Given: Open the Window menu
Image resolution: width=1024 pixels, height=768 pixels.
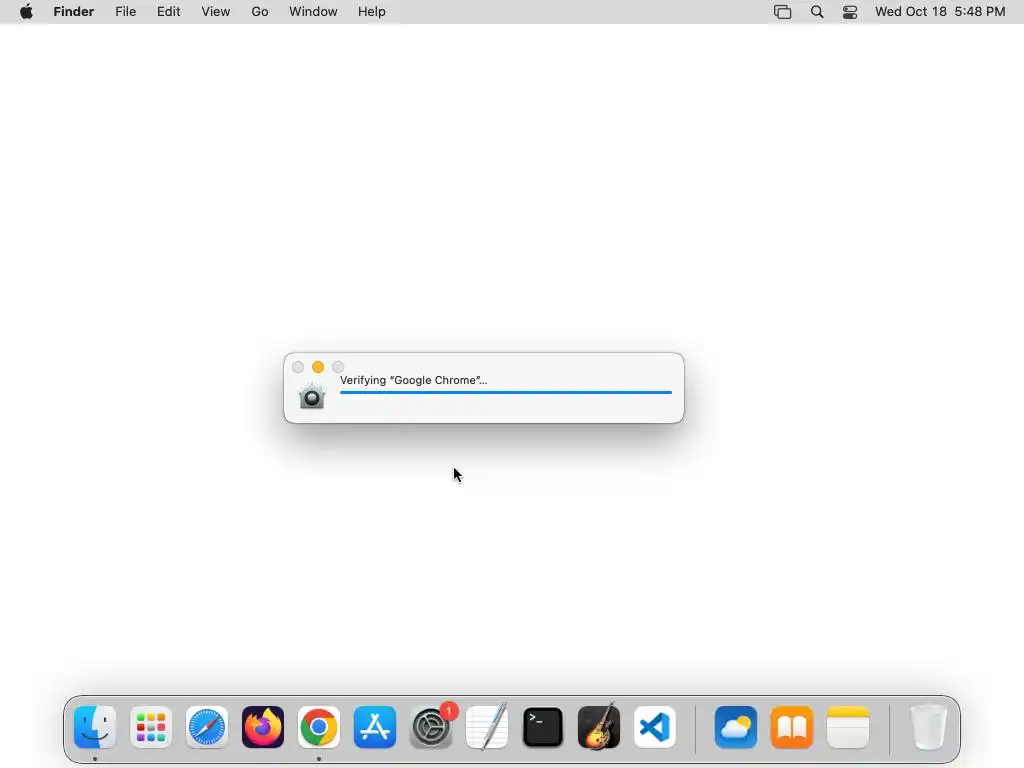Looking at the screenshot, I should [x=313, y=12].
